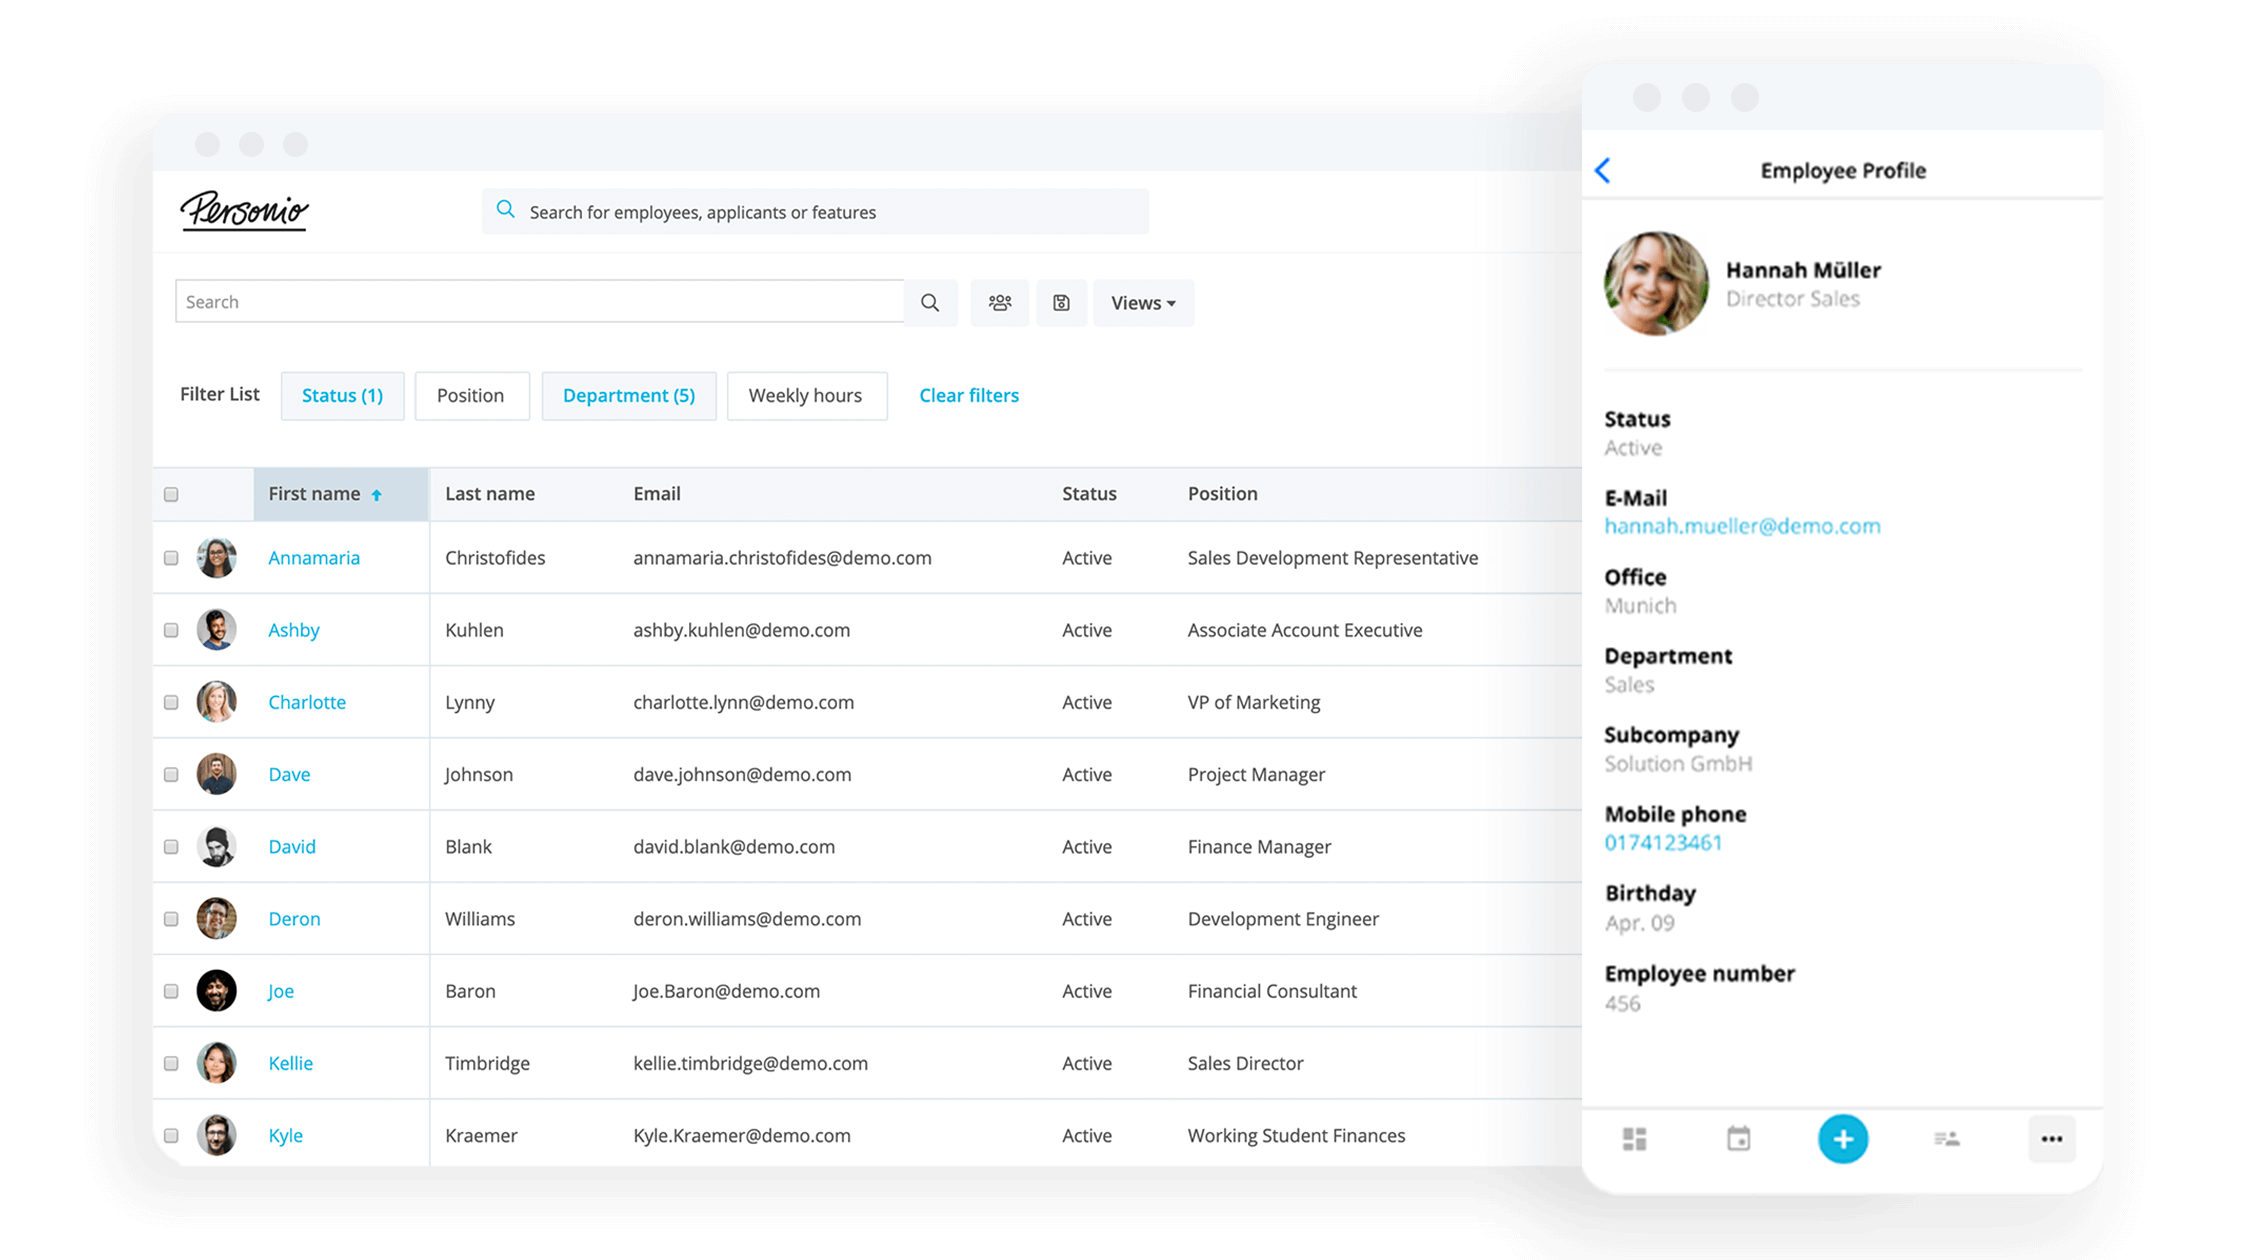This screenshot has width=2260, height=1260.
Task: Select the Weekly hours filter tab
Action: 805,394
